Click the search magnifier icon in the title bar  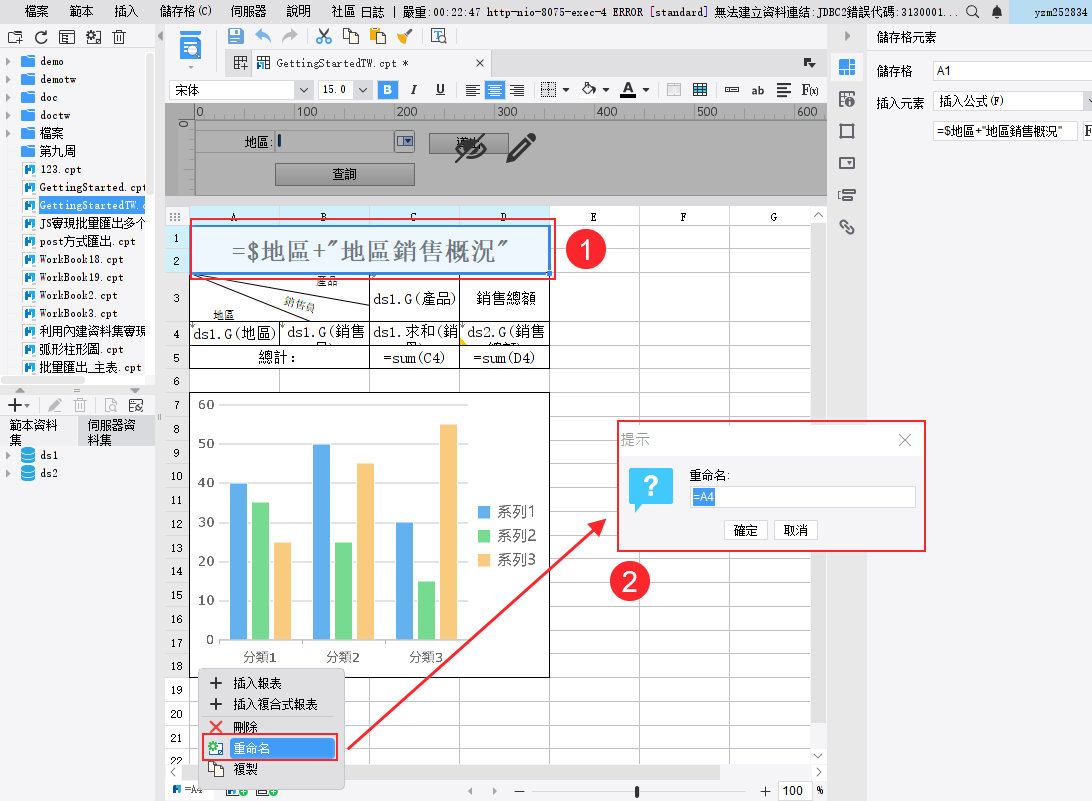point(973,12)
